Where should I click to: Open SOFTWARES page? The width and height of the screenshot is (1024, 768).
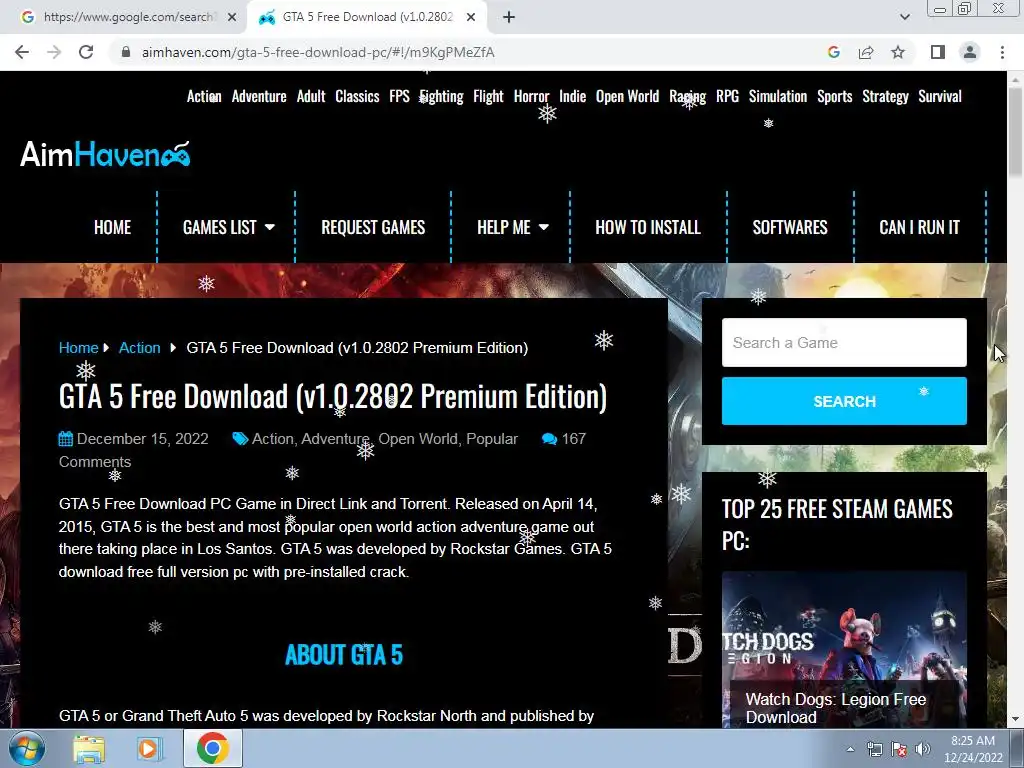[x=790, y=227]
